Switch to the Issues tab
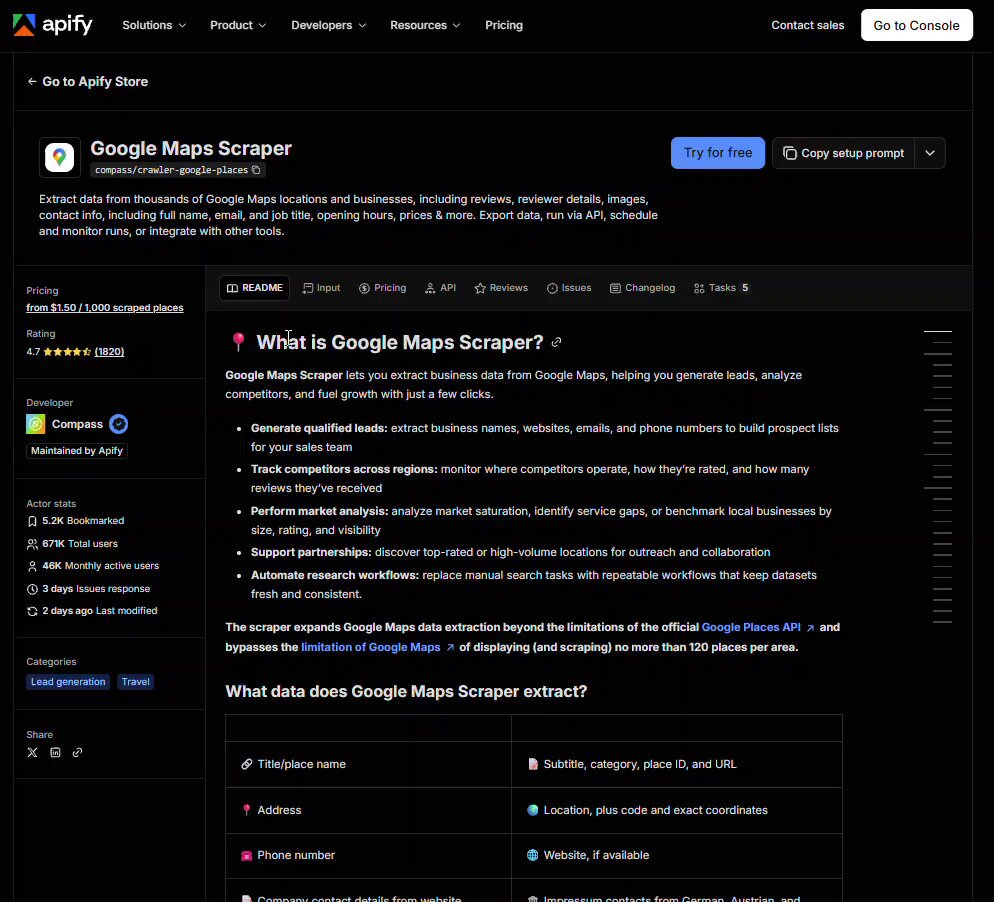Image resolution: width=994 pixels, height=902 pixels. [x=569, y=288]
